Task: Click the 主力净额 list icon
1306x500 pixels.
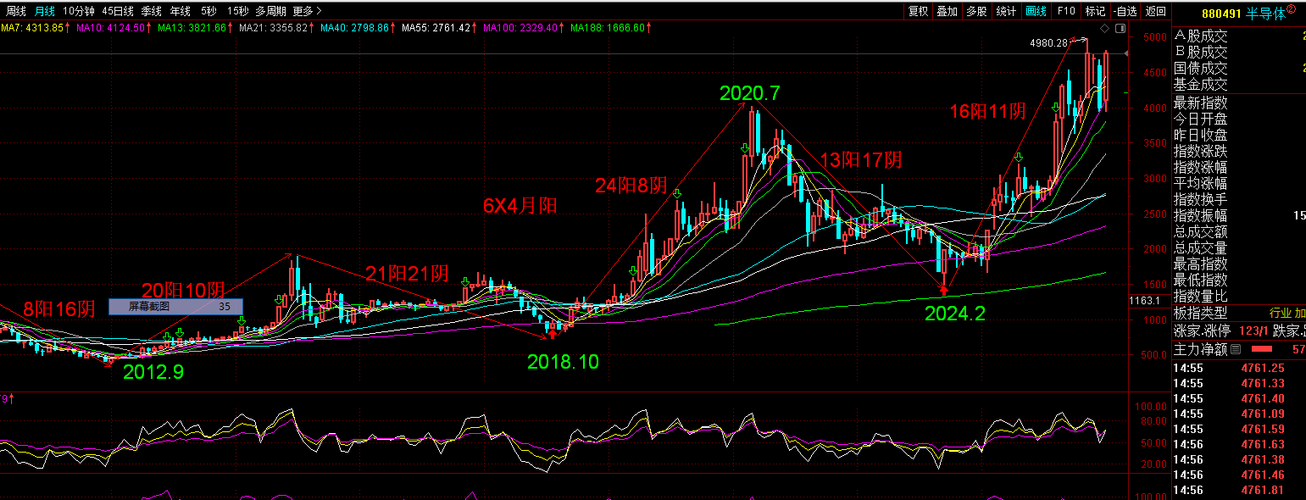Action: (x=1236, y=349)
